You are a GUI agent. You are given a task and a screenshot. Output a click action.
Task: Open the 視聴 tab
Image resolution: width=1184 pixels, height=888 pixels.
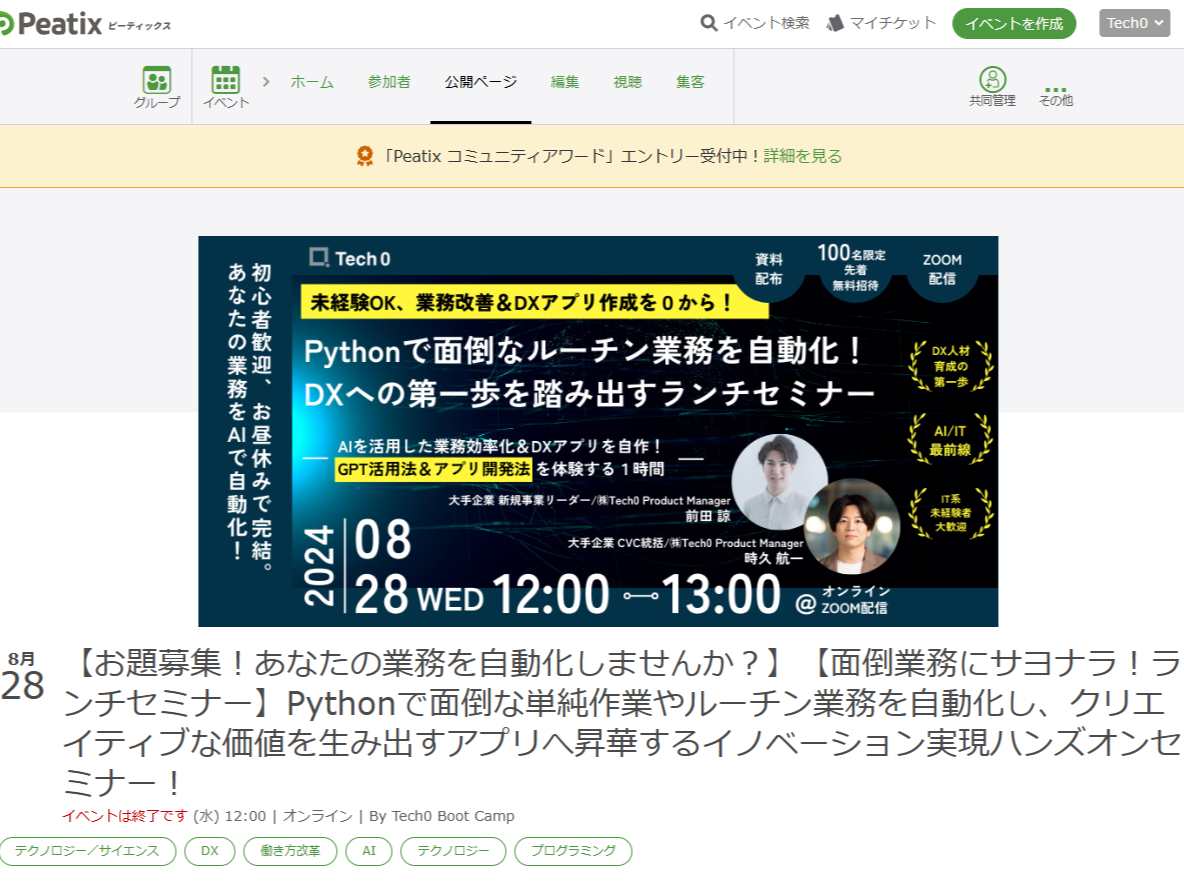click(x=627, y=82)
